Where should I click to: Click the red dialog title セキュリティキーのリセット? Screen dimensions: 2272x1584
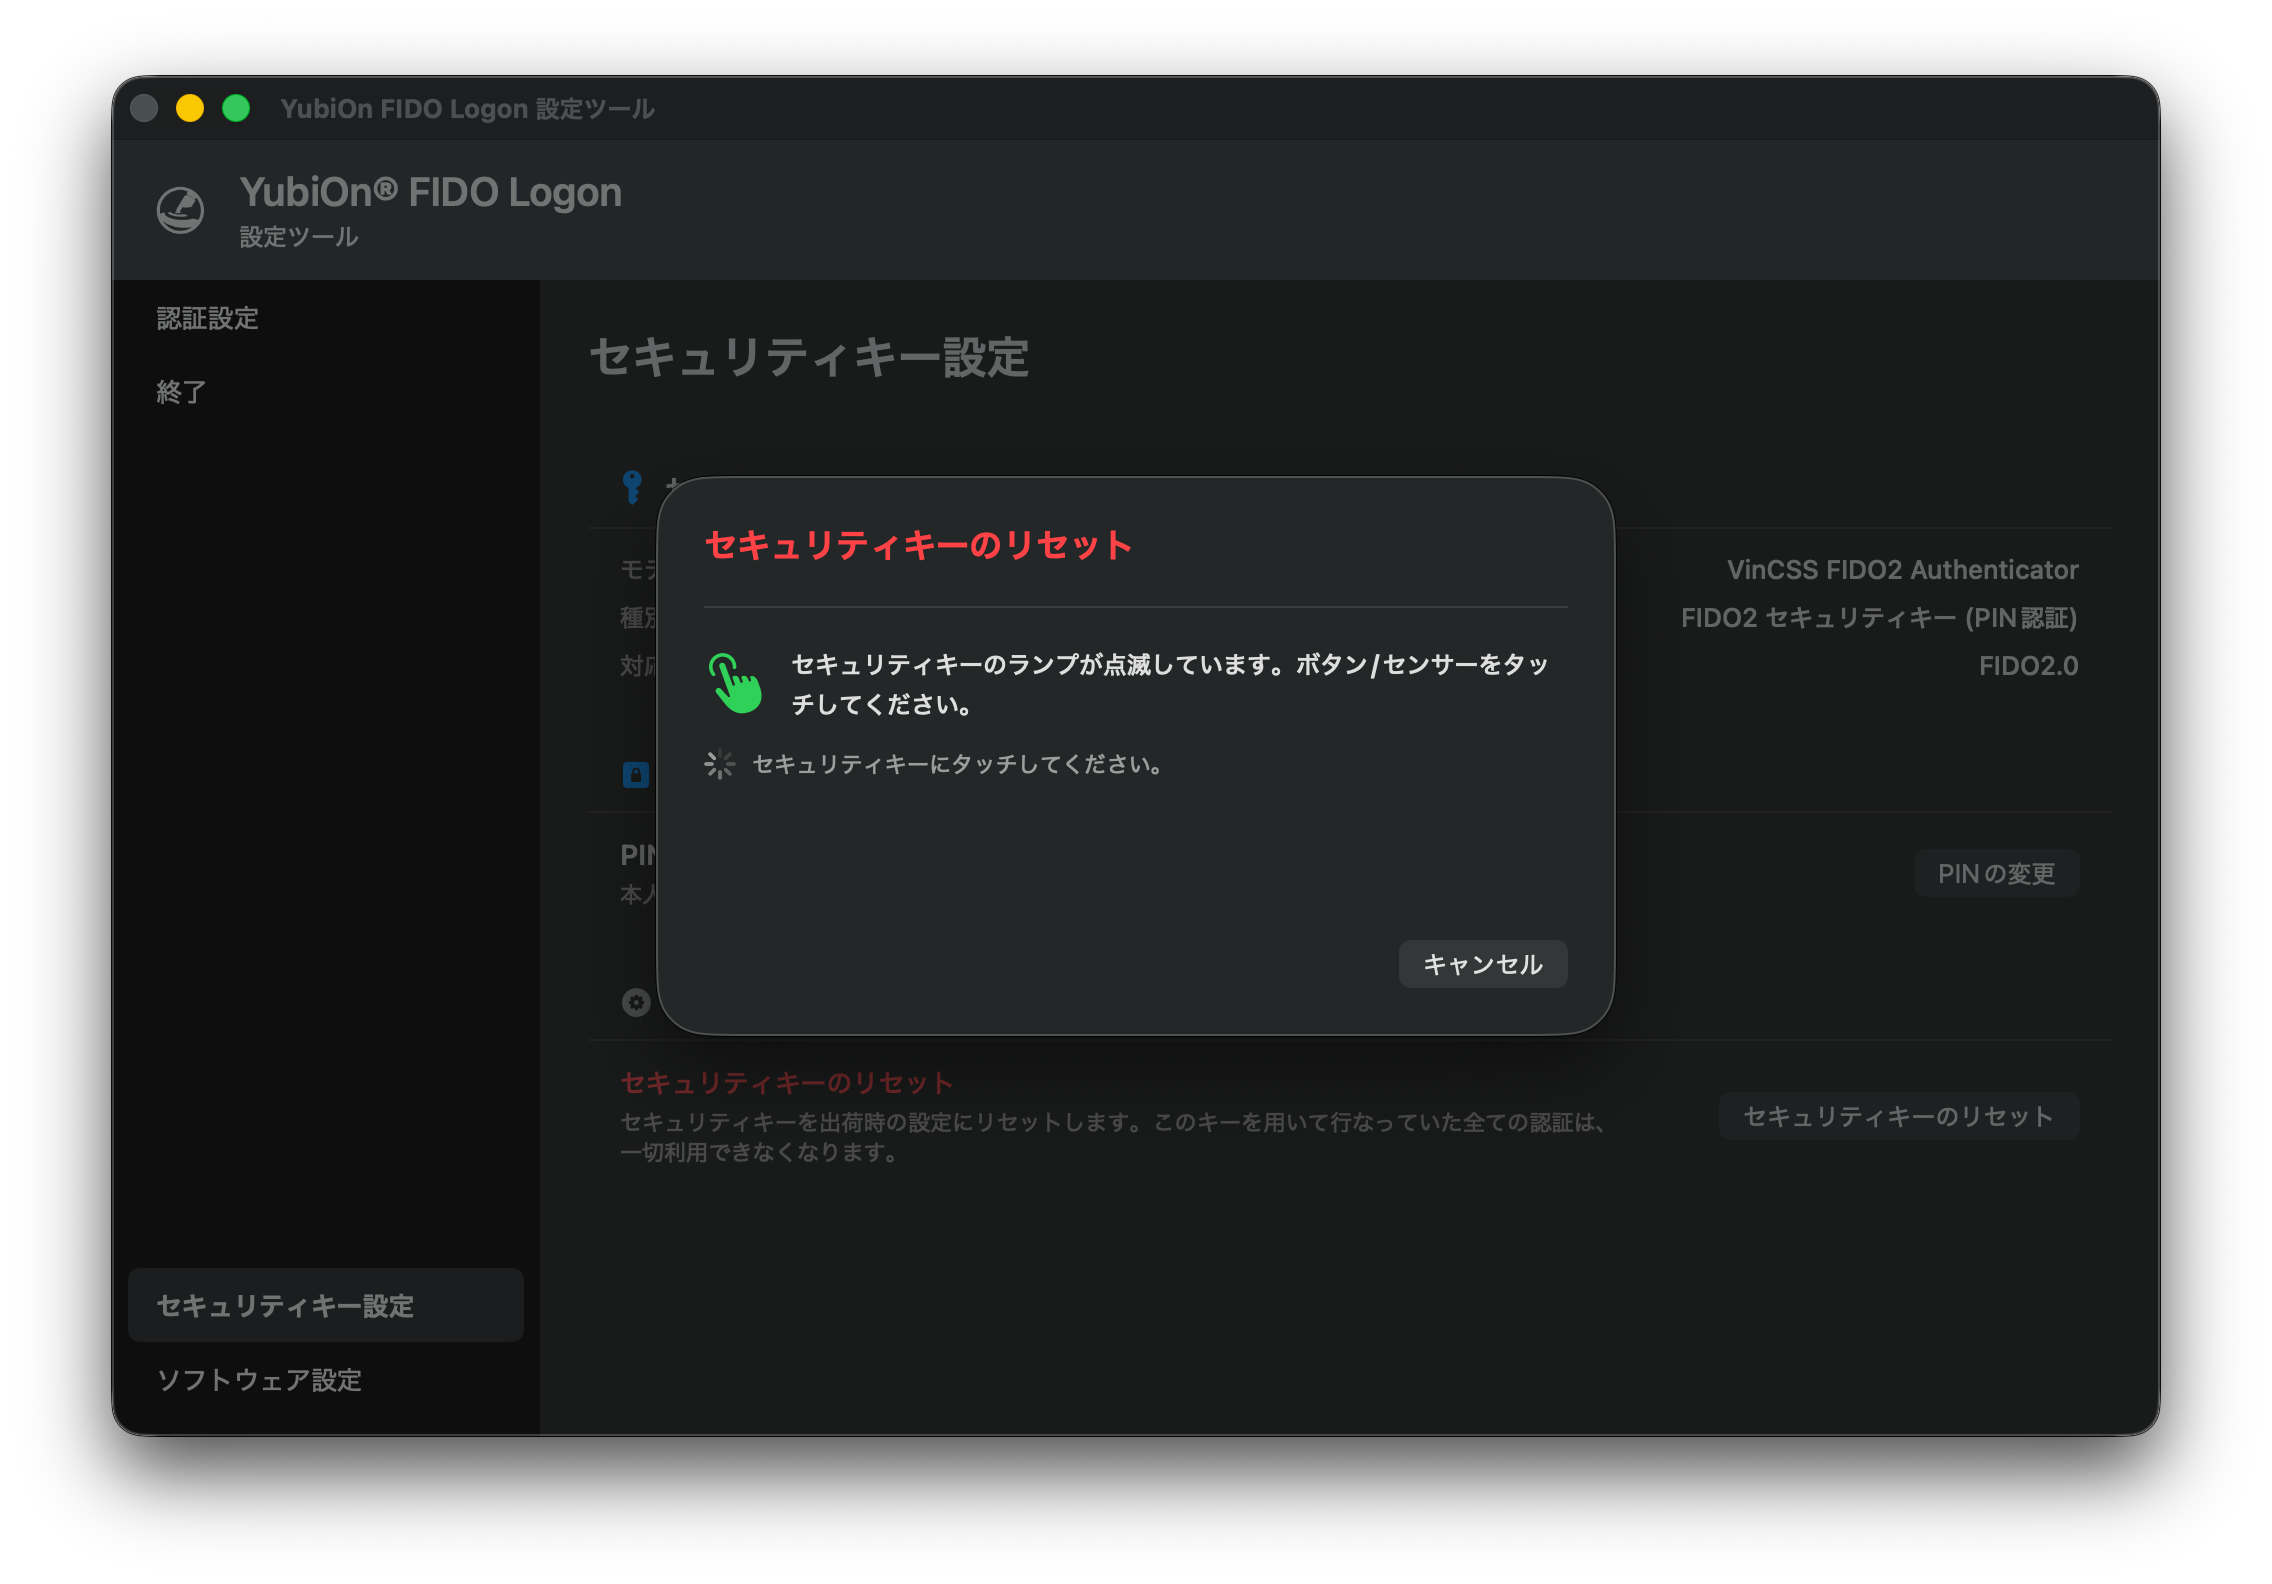click(918, 545)
